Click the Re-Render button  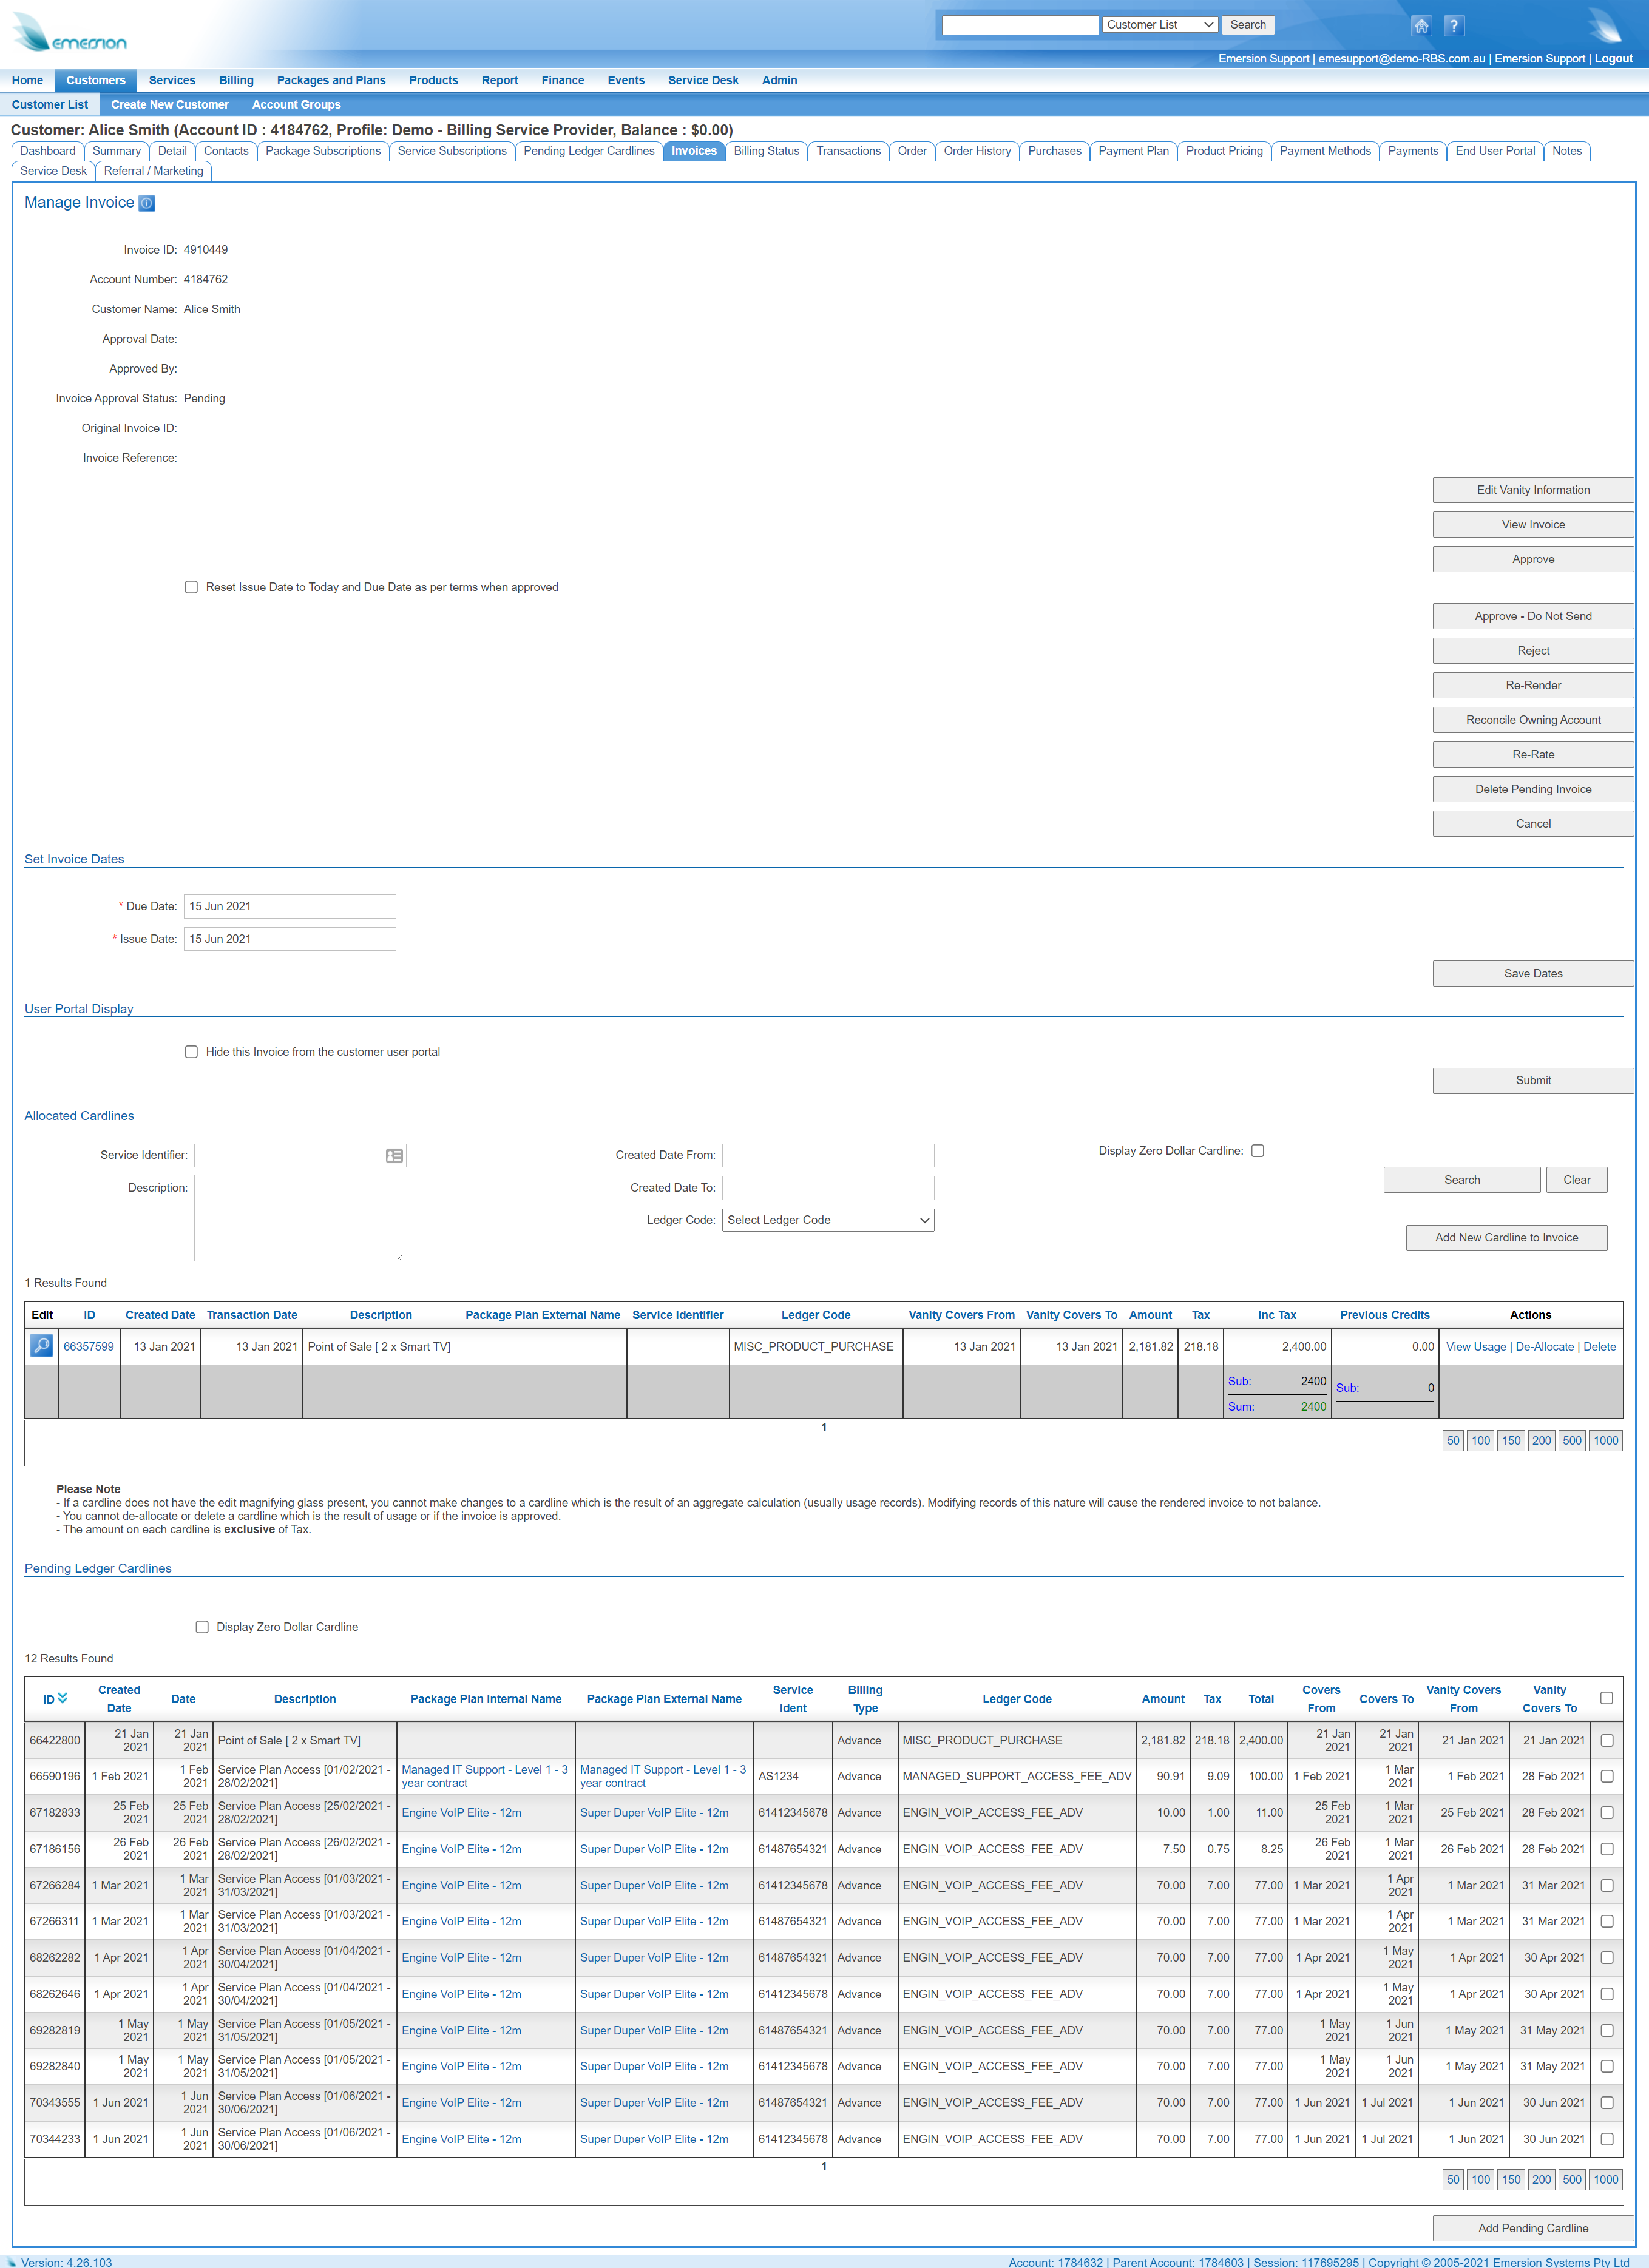point(1532,685)
